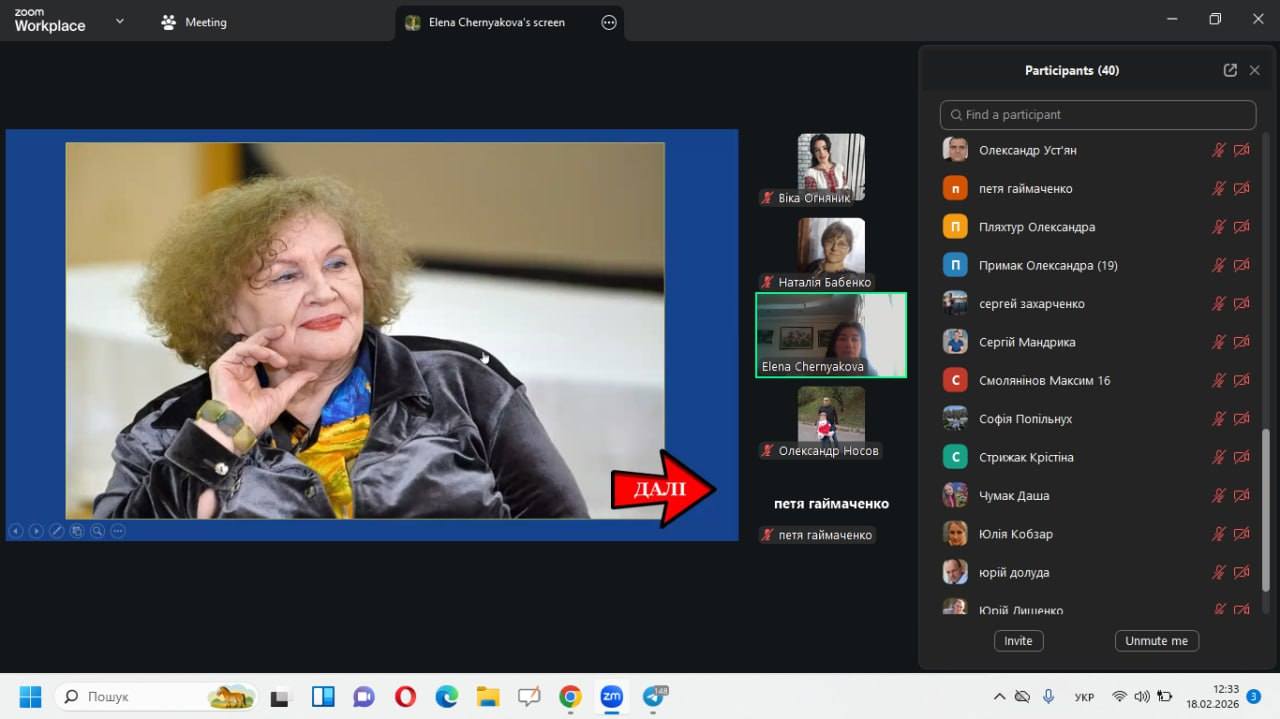This screenshot has height=719, width=1280.
Task: Expand the Zoom Workplace dropdown chevron
Action: point(120,21)
